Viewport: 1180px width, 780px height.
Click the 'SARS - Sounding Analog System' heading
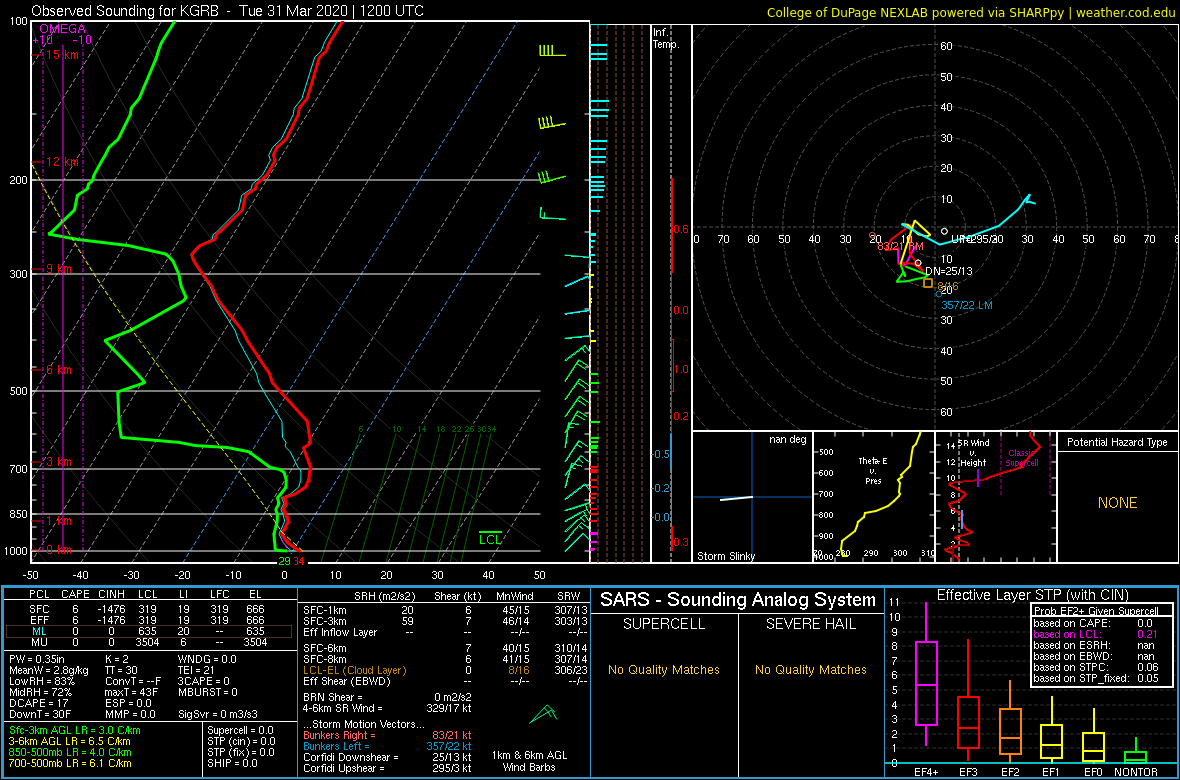click(x=738, y=600)
